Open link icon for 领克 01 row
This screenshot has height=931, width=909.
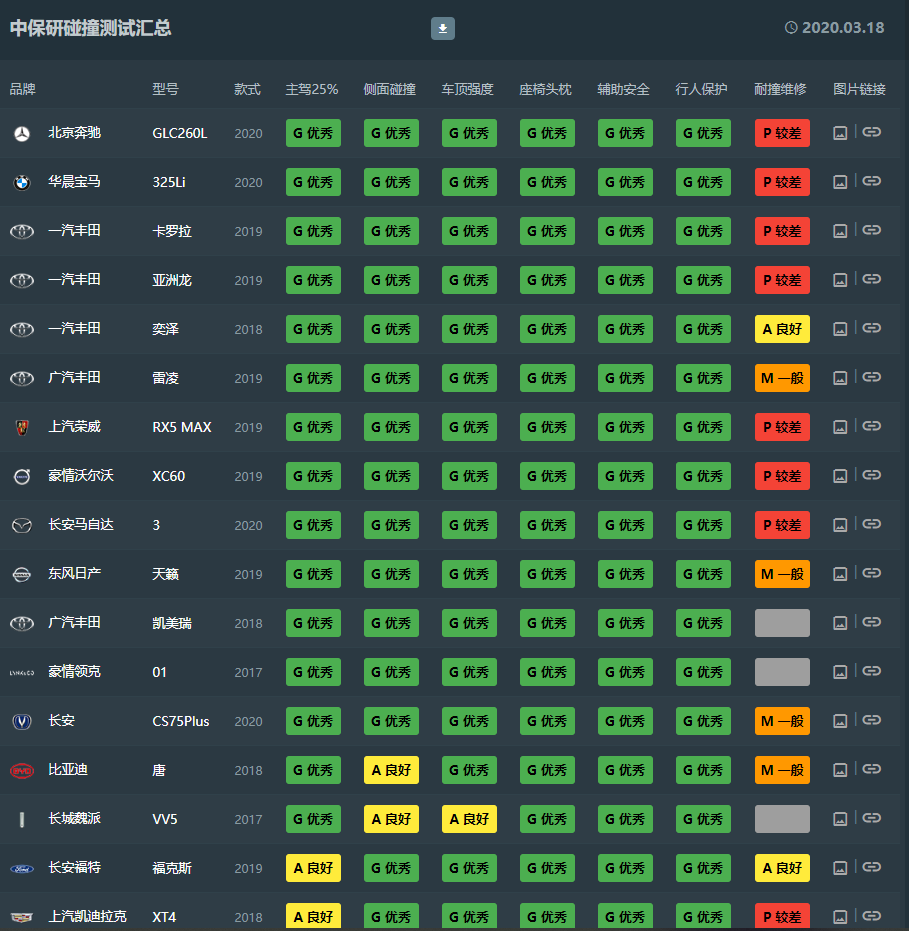pyautogui.click(x=872, y=671)
